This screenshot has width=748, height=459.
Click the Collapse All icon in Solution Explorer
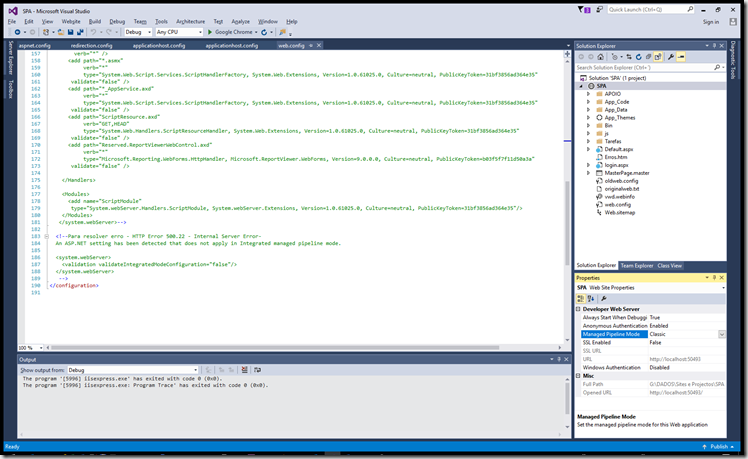point(648,57)
